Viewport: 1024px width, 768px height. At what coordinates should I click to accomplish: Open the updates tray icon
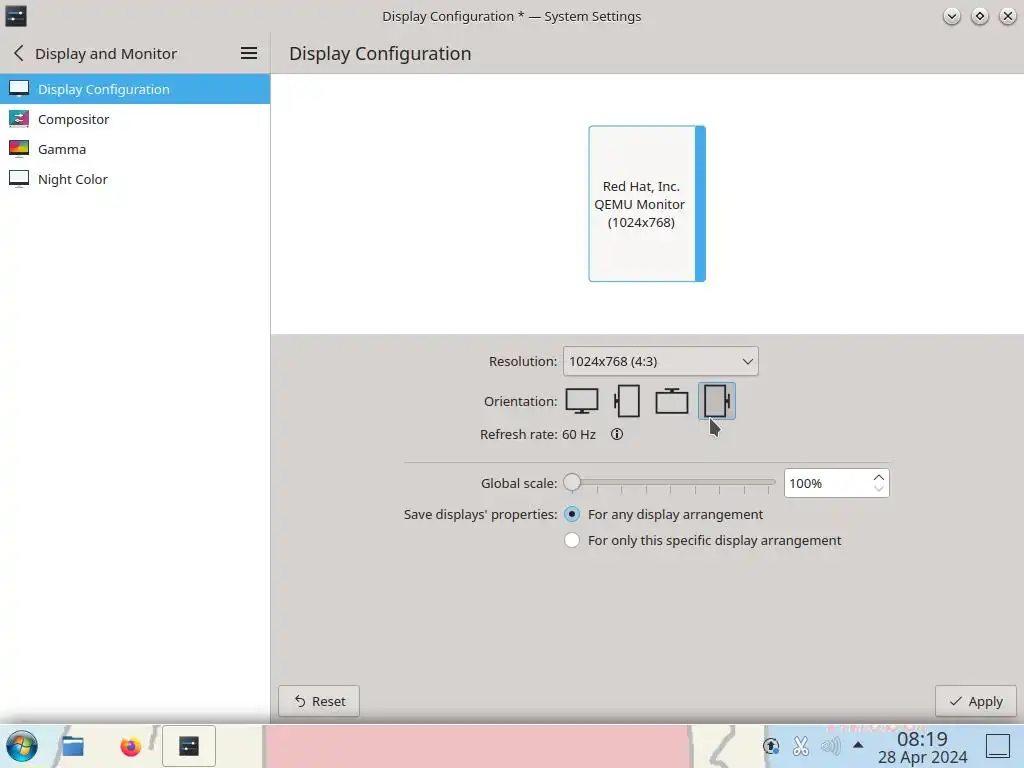771,746
